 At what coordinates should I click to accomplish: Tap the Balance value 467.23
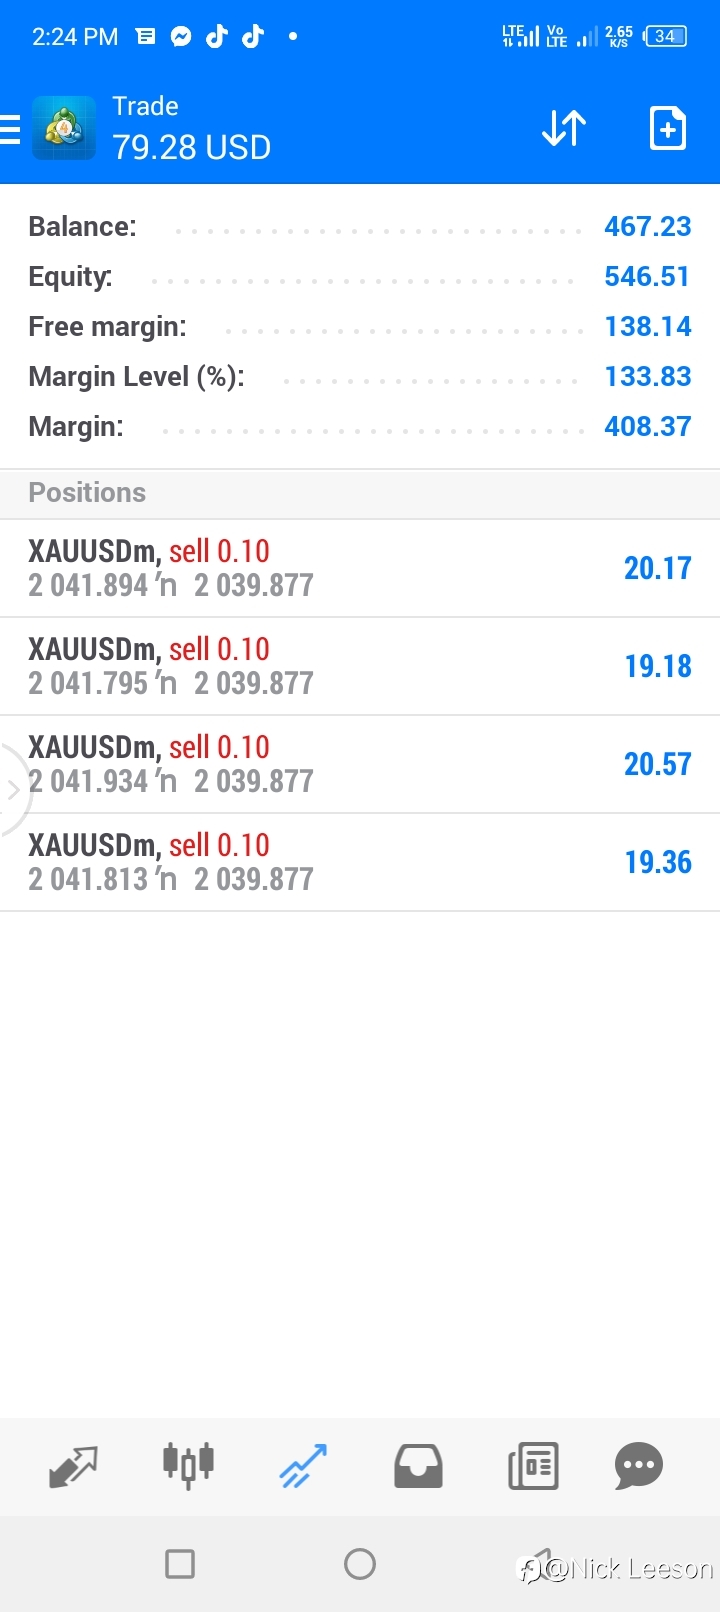point(648,226)
